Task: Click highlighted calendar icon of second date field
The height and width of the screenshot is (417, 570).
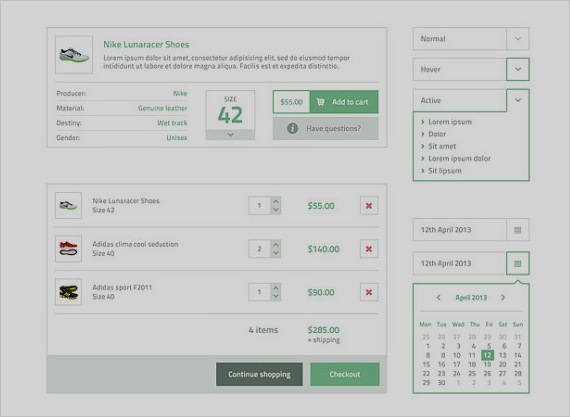Action: 518,263
